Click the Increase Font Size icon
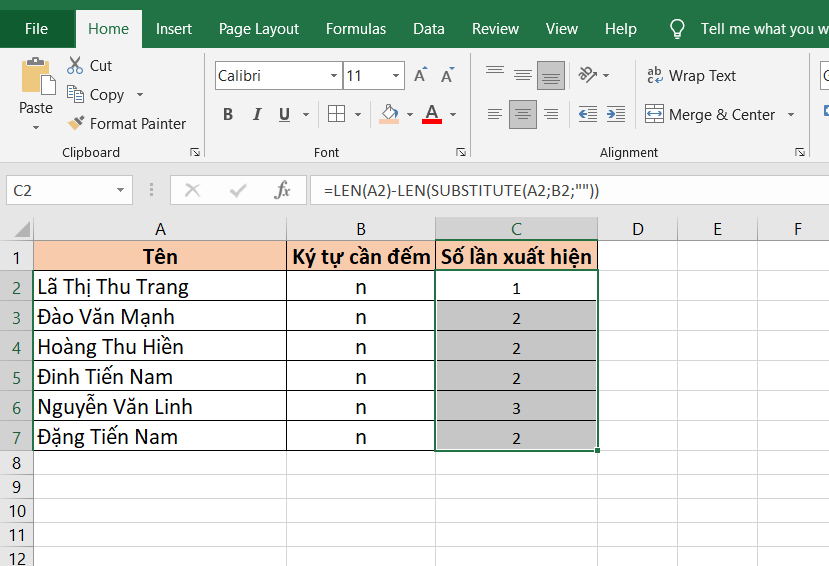Screen dimensions: 829x566 point(421,76)
